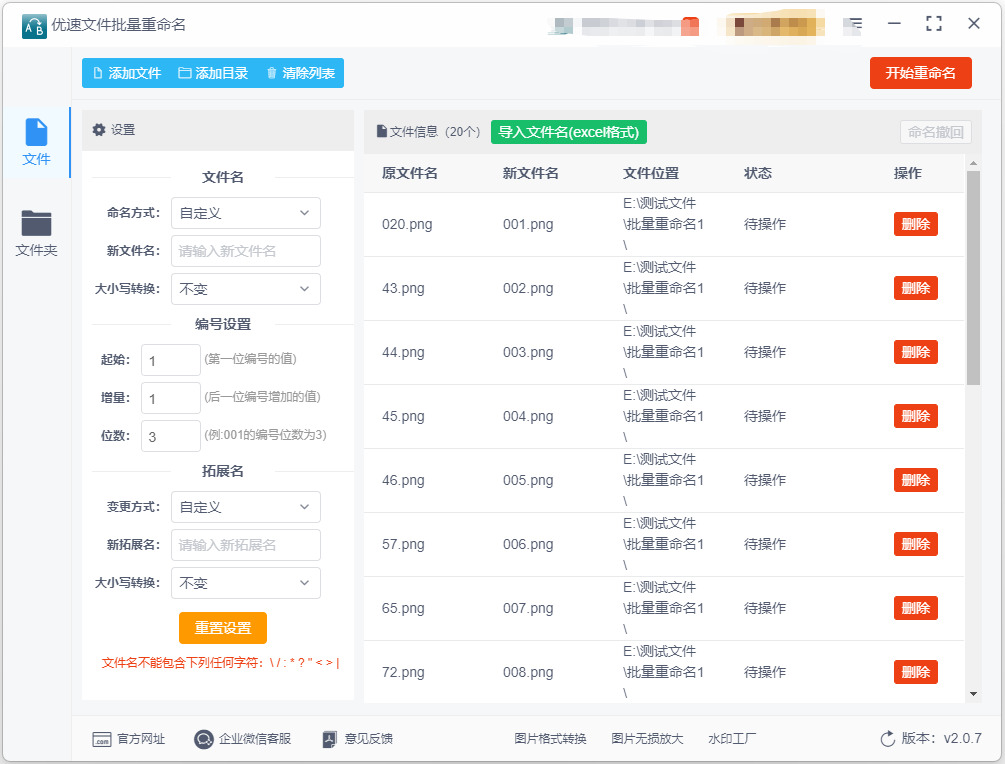Click the 意见反馈 feedback icon
The width and height of the screenshot is (1005, 764).
click(331, 739)
